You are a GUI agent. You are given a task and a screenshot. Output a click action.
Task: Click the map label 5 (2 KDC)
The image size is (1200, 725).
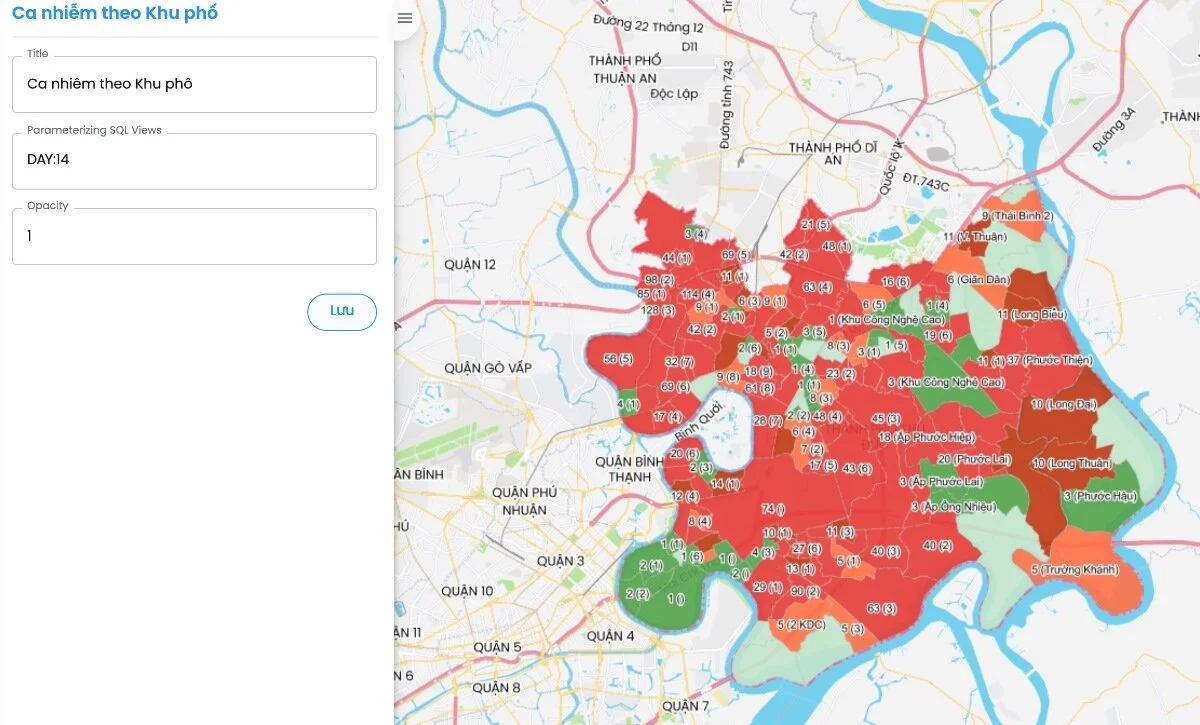pyautogui.click(x=800, y=625)
